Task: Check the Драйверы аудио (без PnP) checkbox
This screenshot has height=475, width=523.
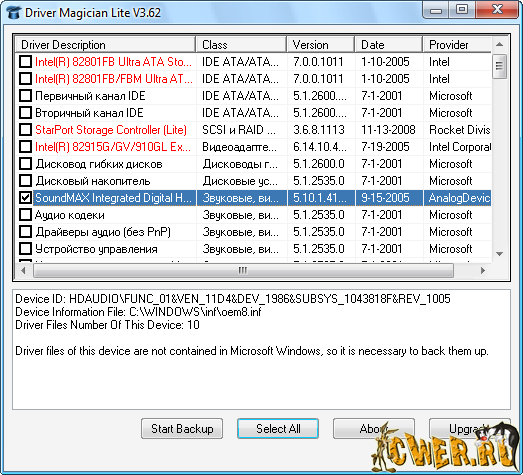Action: click(25, 232)
